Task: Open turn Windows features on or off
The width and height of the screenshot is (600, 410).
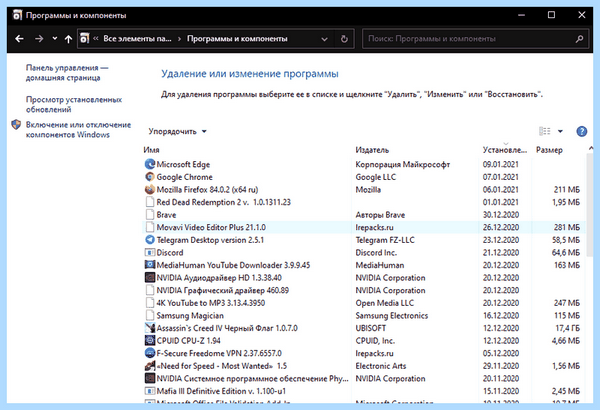Action: click(x=78, y=129)
